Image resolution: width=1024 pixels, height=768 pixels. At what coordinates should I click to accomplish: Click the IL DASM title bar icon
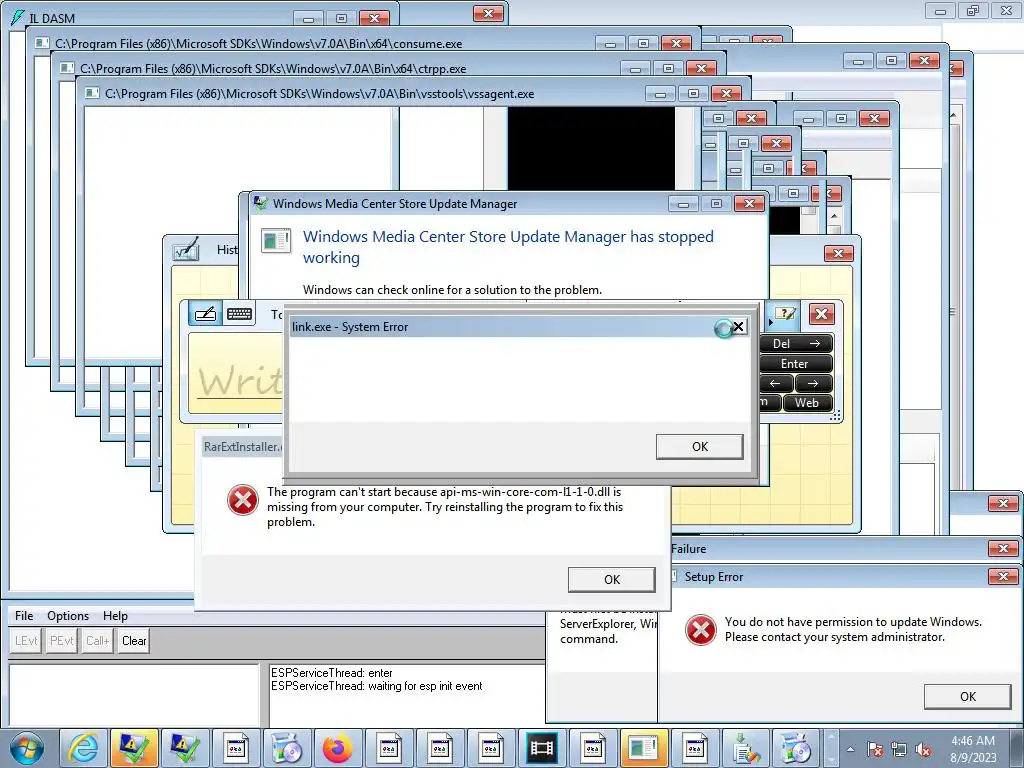(18, 18)
